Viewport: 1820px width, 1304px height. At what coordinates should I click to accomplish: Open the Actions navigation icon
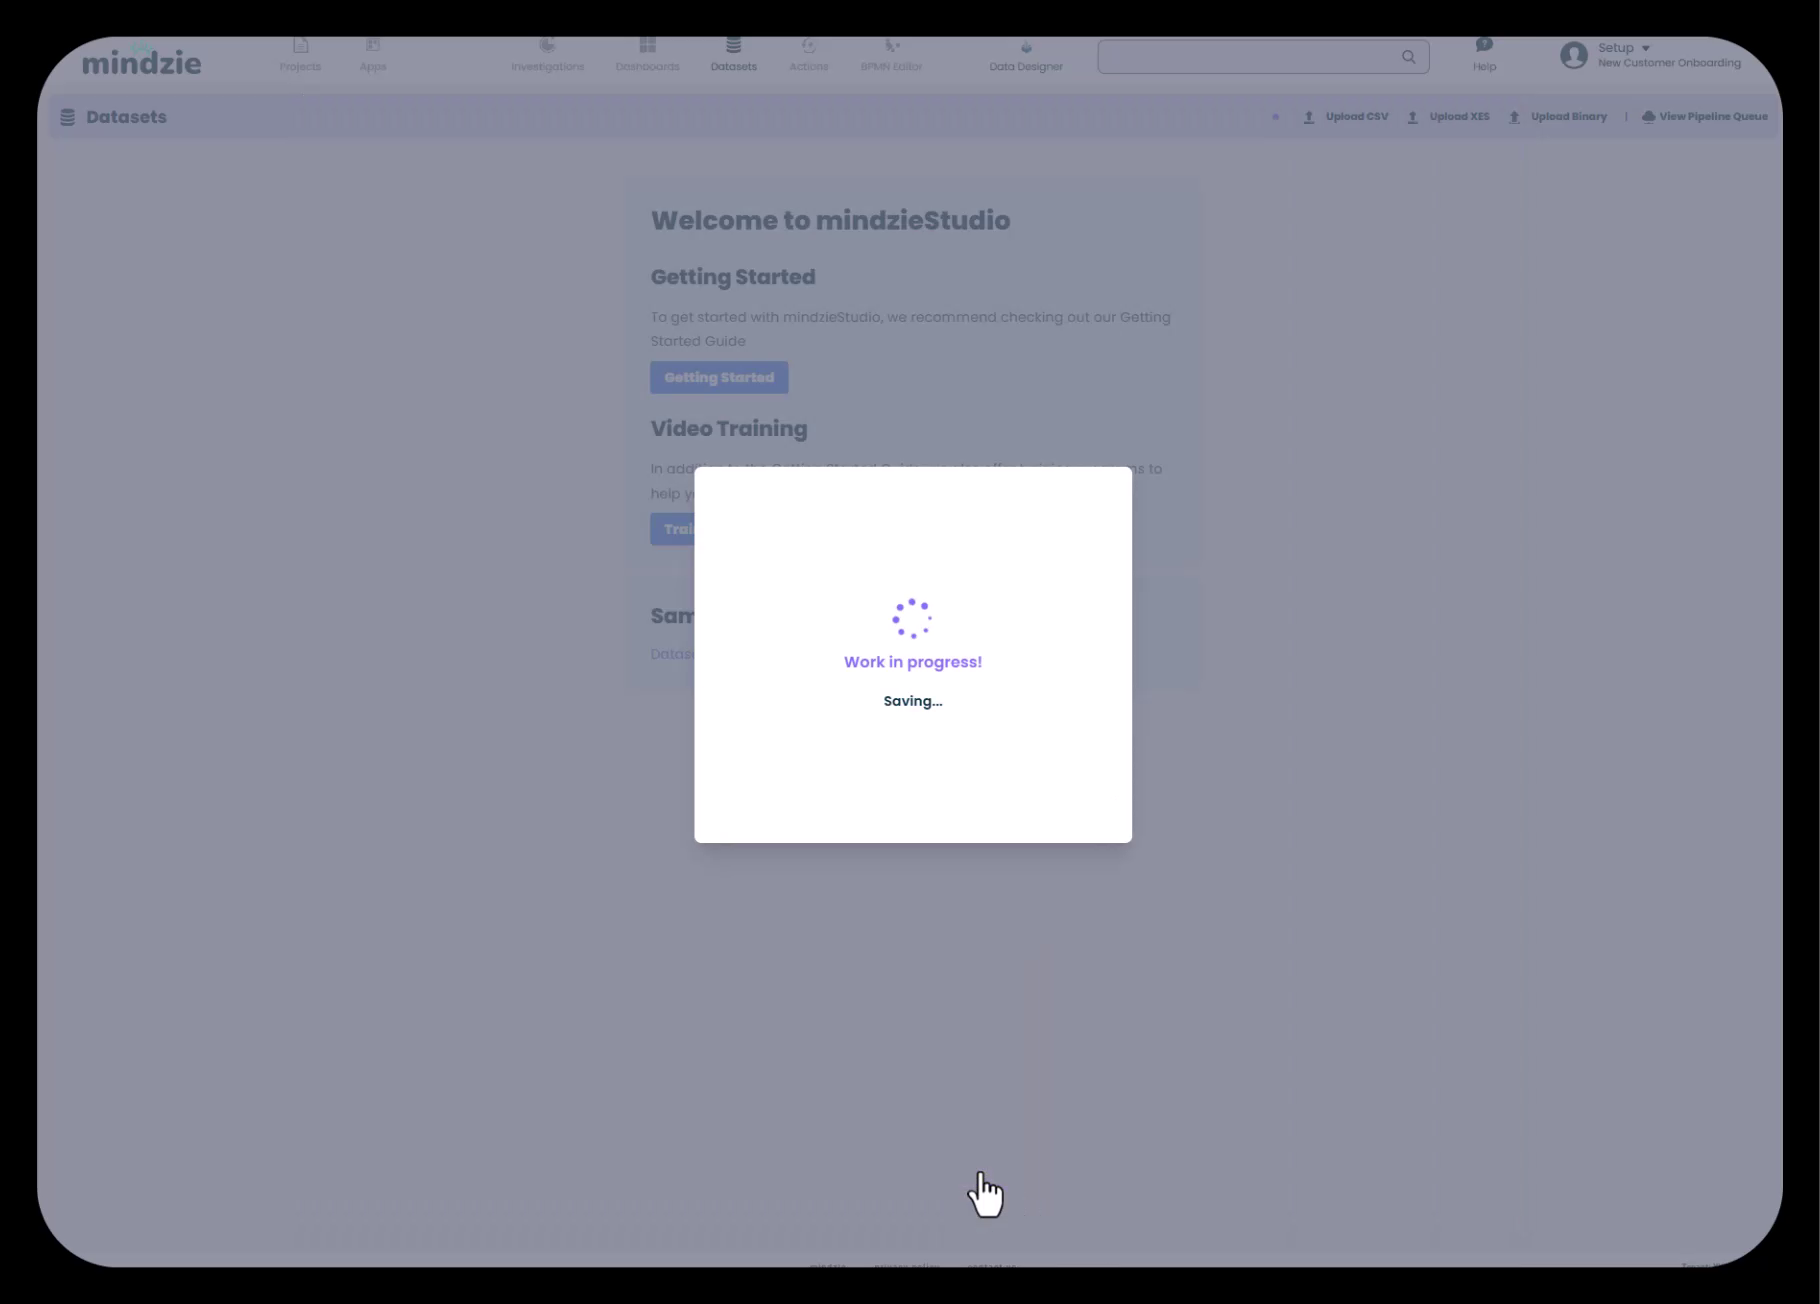[808, 46]
